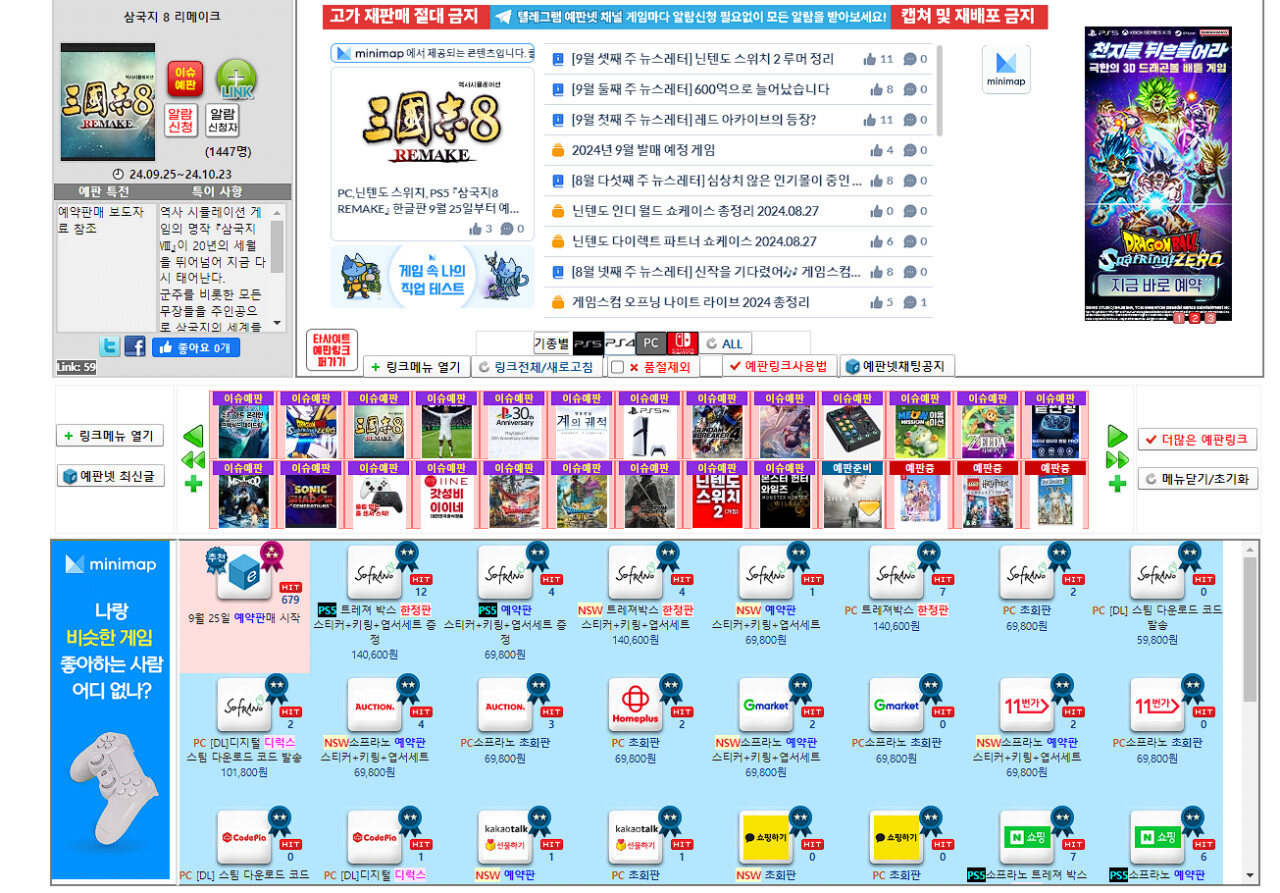Screen dimensions: 1280x893
Task: Open Sofrano PC [DL] 디지털 디럭스 icon
Action: point(244,705)
